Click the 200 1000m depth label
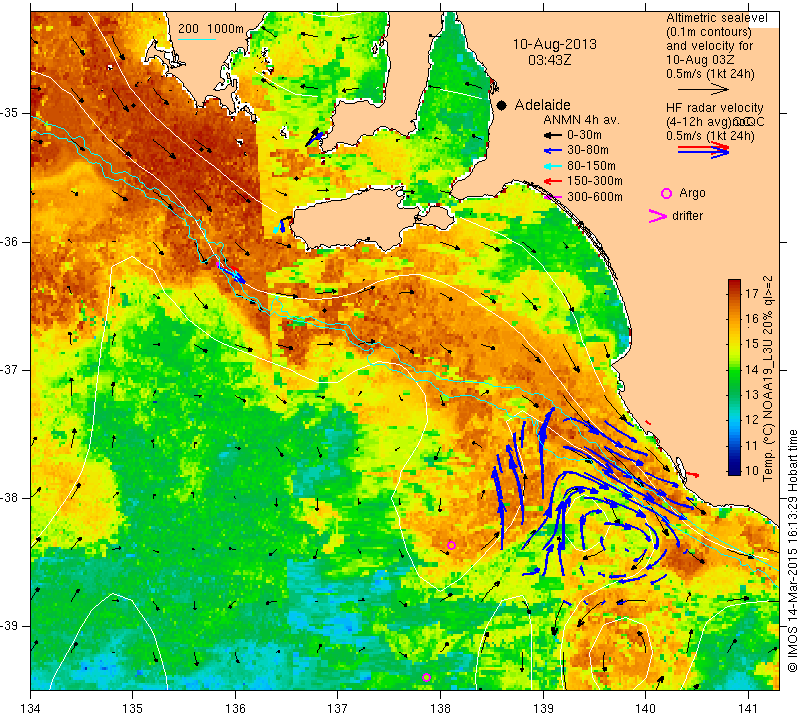Image resolution: width=800 pixels, height=720 pixels. pos(211,29)
